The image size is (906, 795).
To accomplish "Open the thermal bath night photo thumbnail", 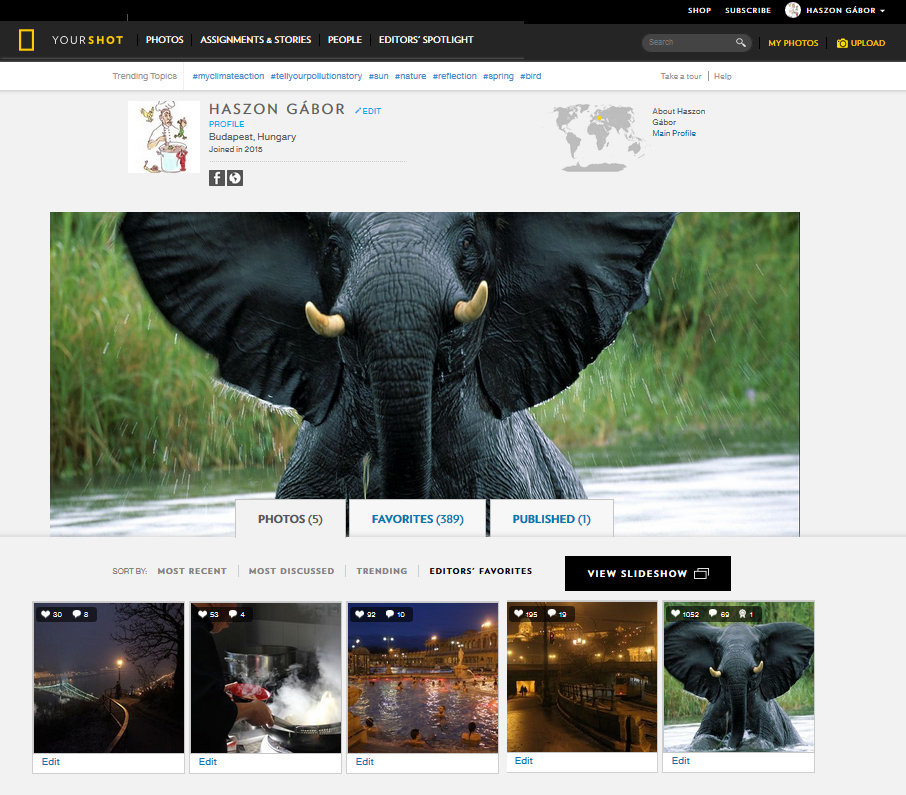I will [422, 677].
